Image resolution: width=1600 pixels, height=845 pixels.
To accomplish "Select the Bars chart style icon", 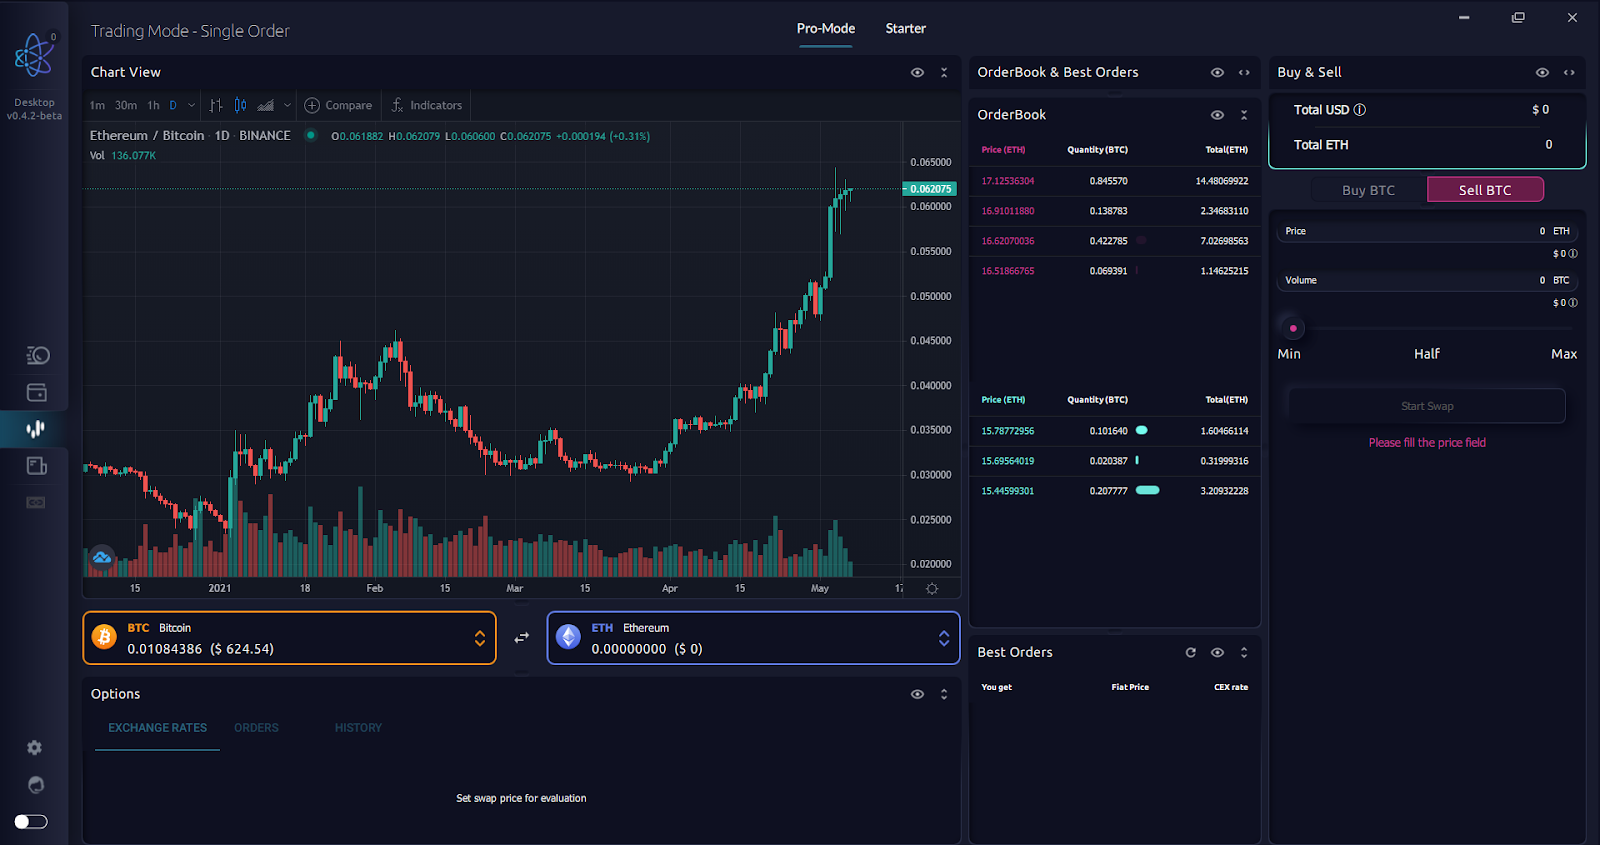I will point(216,105).
